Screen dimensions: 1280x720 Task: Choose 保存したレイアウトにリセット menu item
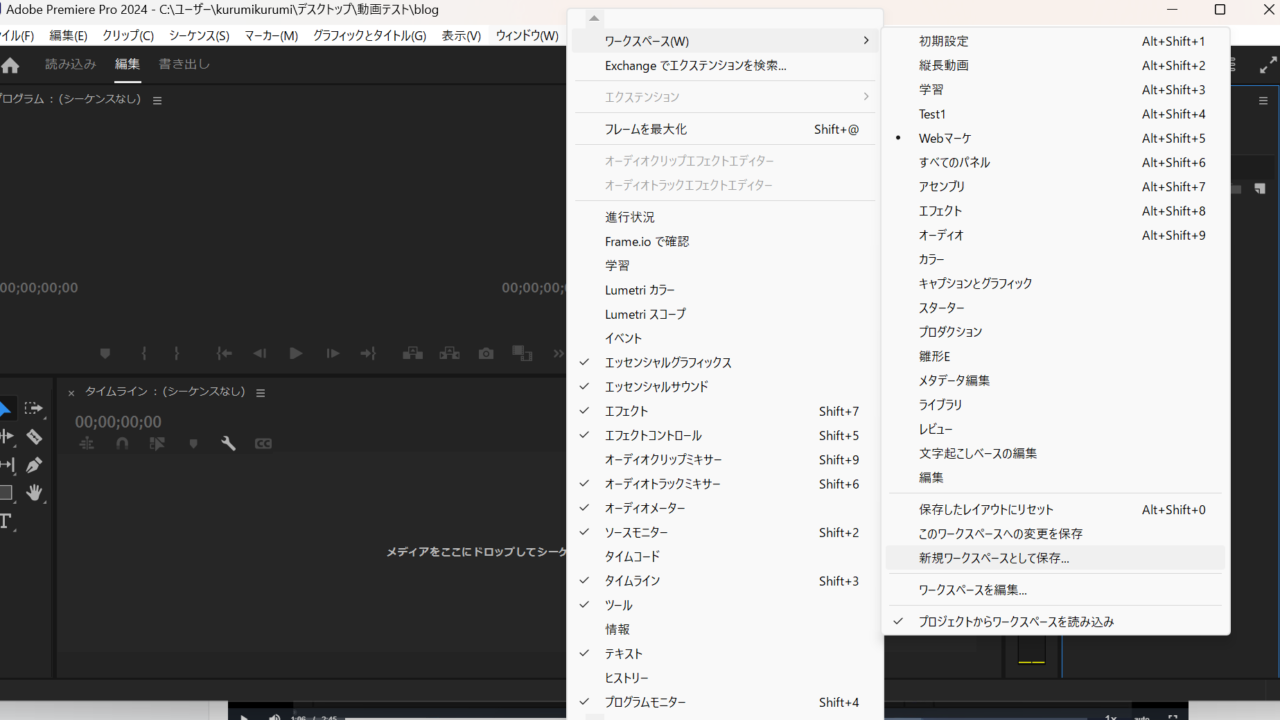pos(1055,509)
